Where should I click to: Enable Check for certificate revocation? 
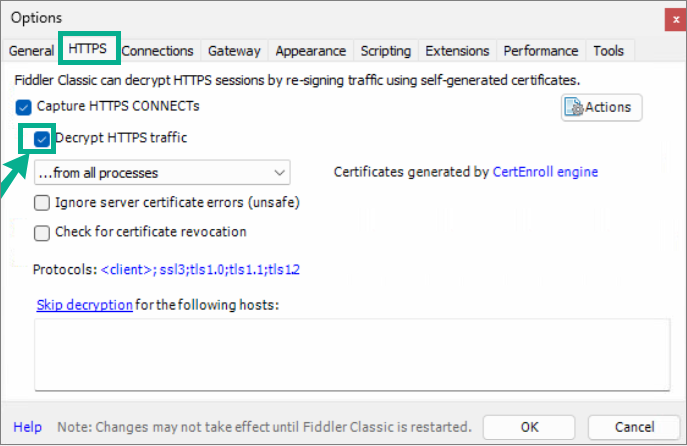click(42, 233)
